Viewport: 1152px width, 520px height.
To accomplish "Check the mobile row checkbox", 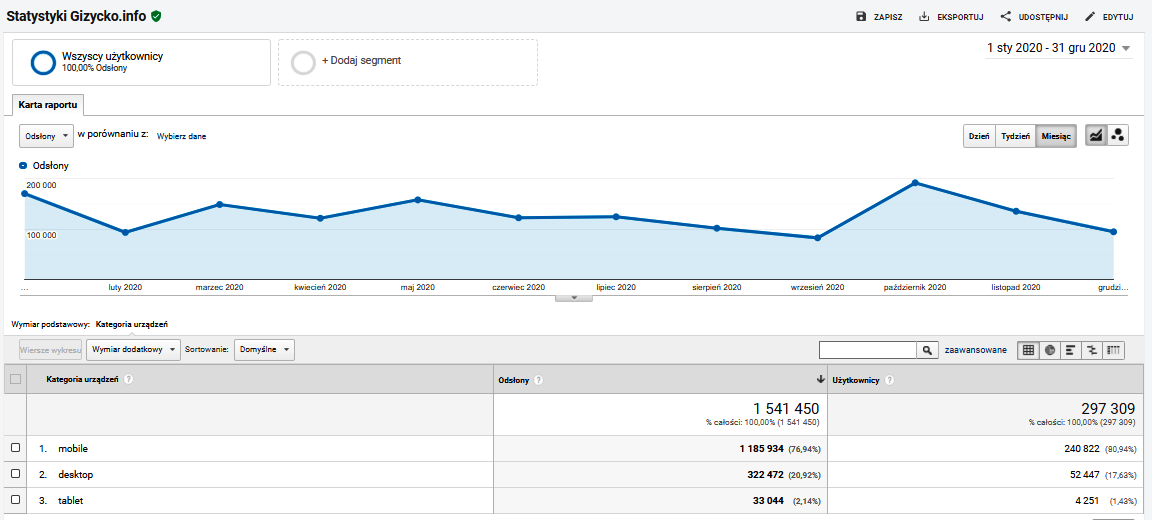I will [x=15, y=448].
